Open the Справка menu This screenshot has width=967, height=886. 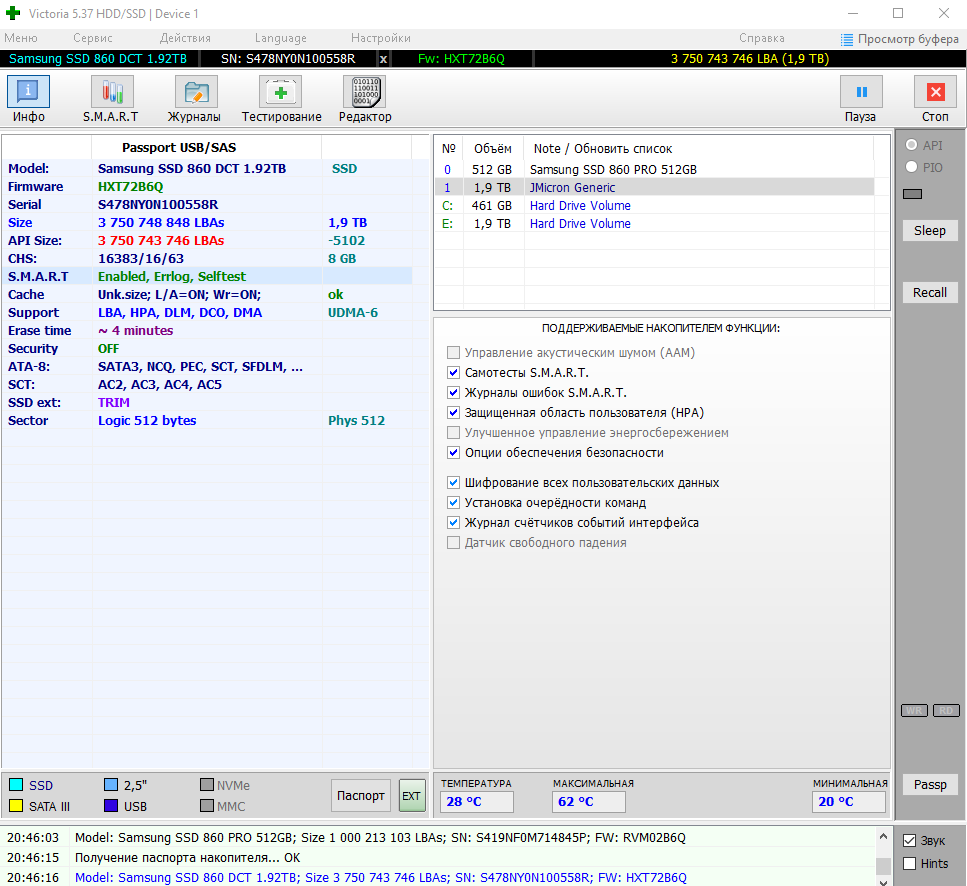(x=762, y=38)
